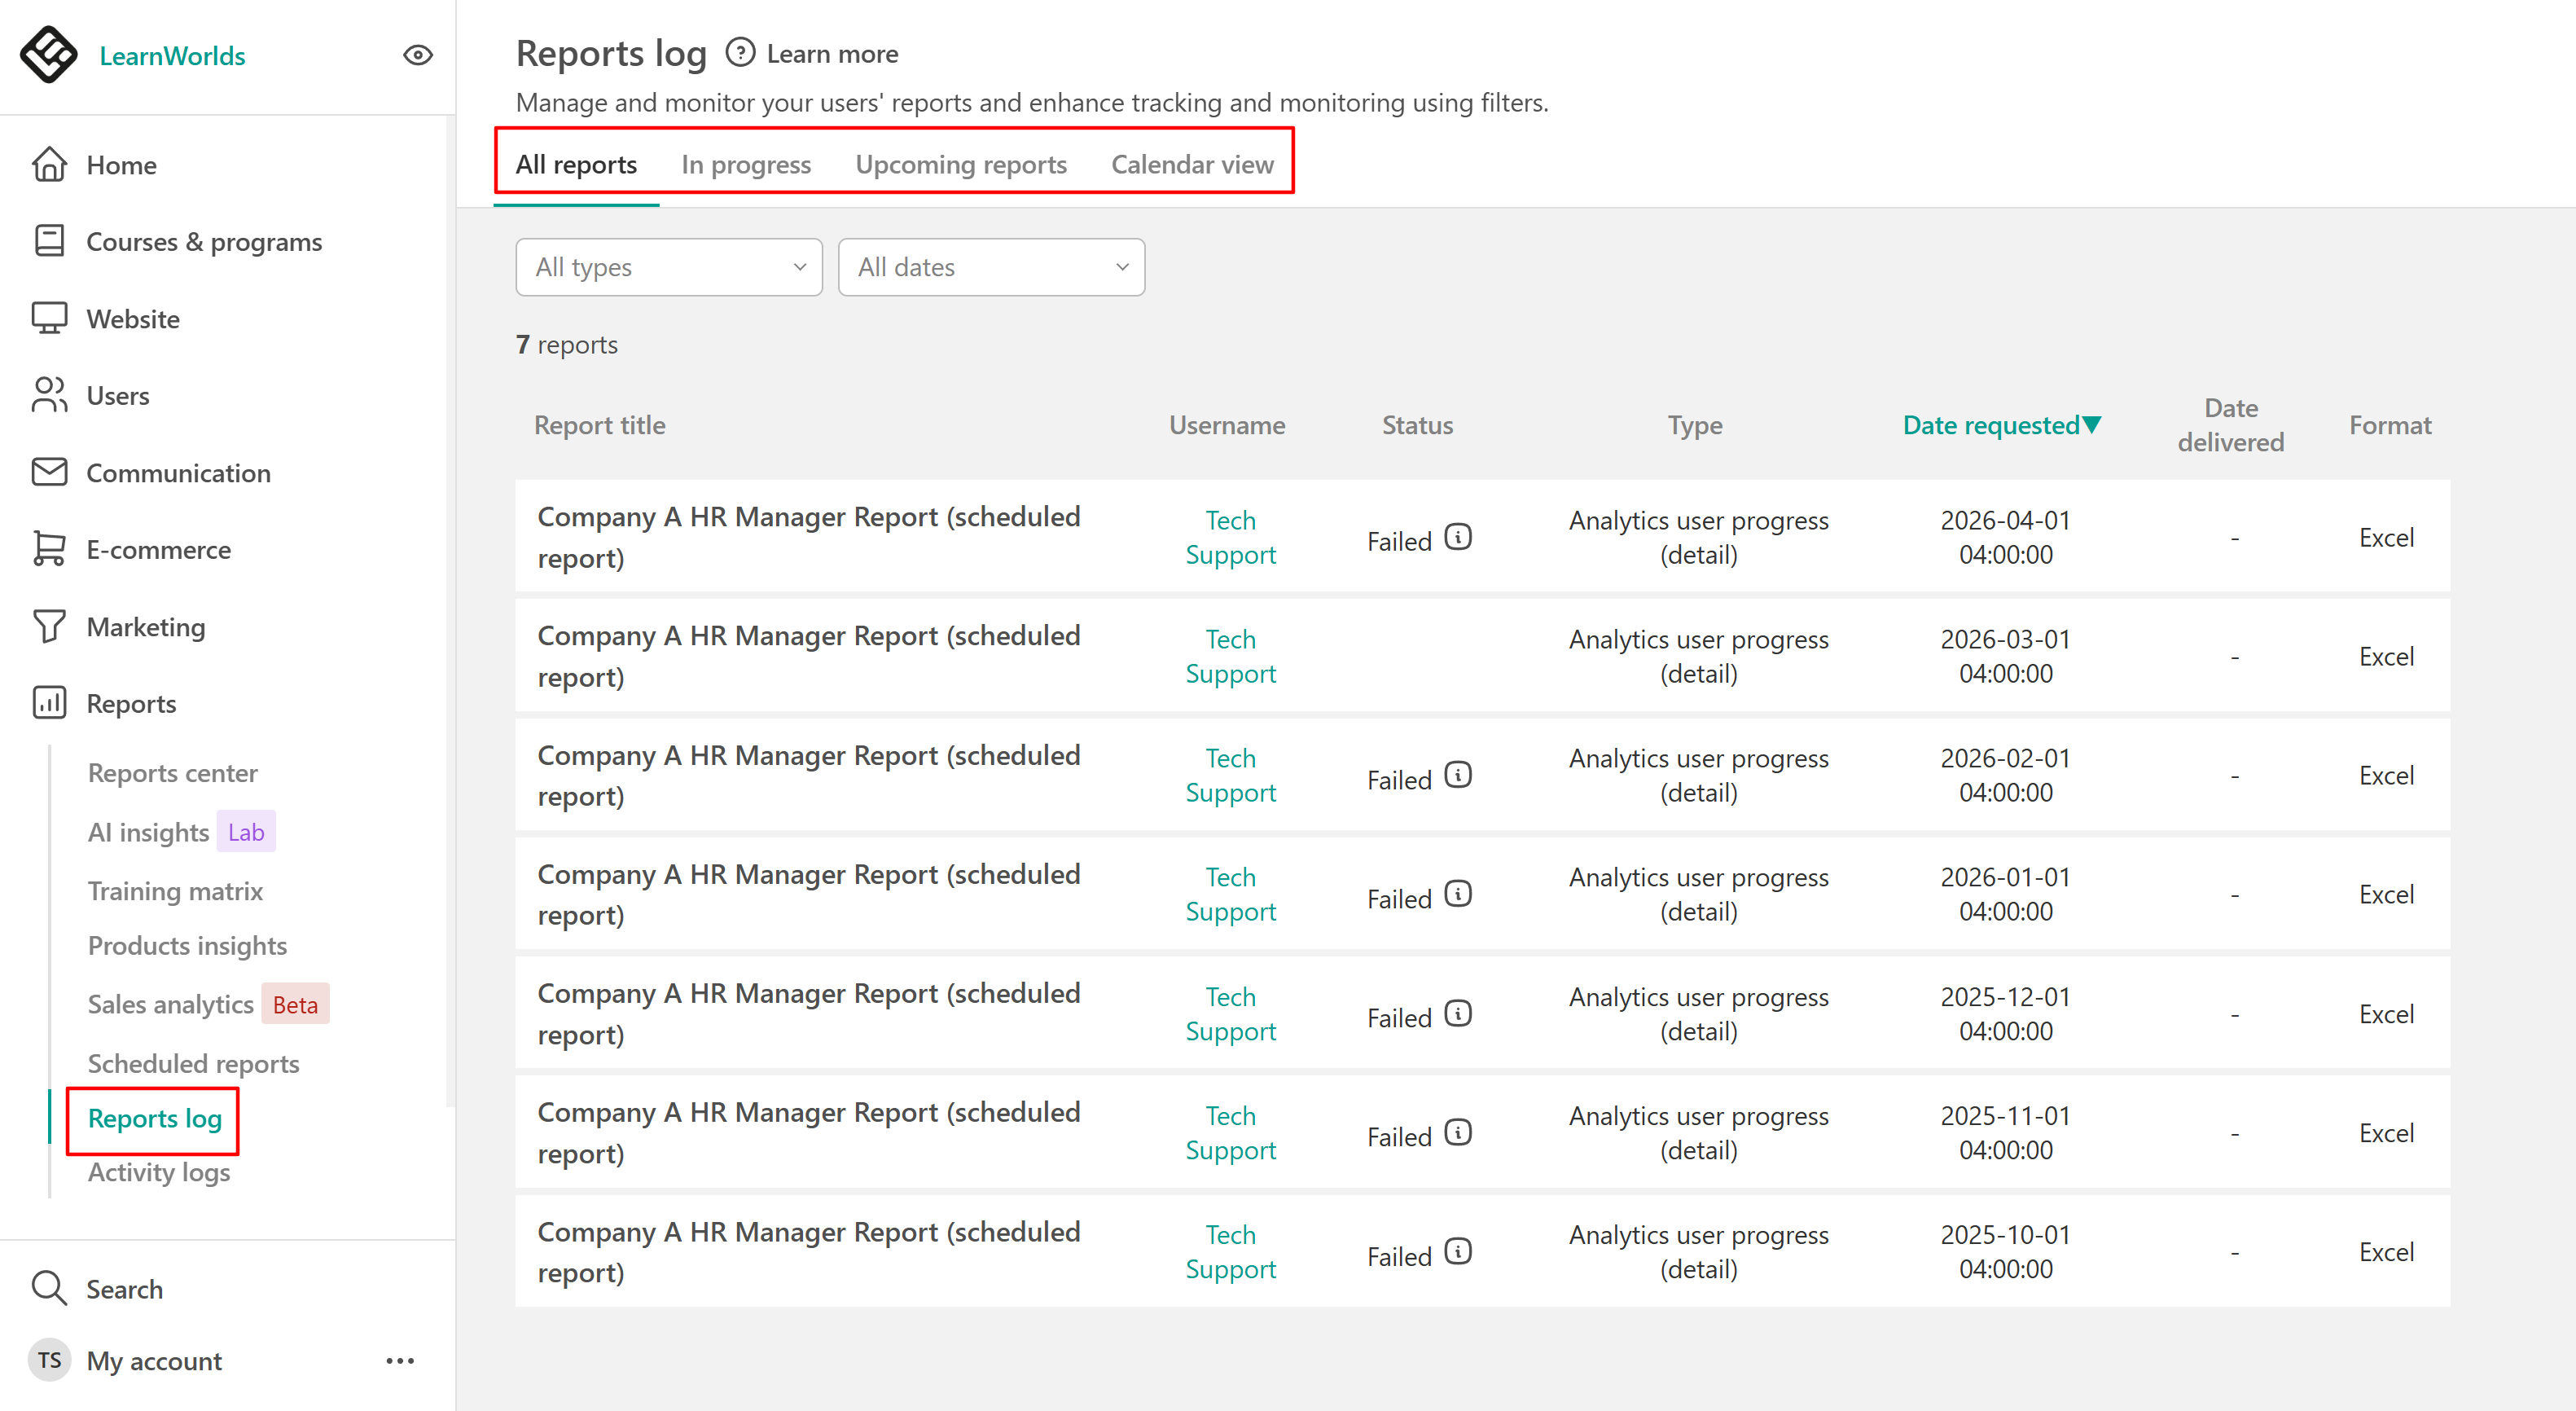
Task: Open the Activity logs sidebar item
Action: pos(159,1172)
